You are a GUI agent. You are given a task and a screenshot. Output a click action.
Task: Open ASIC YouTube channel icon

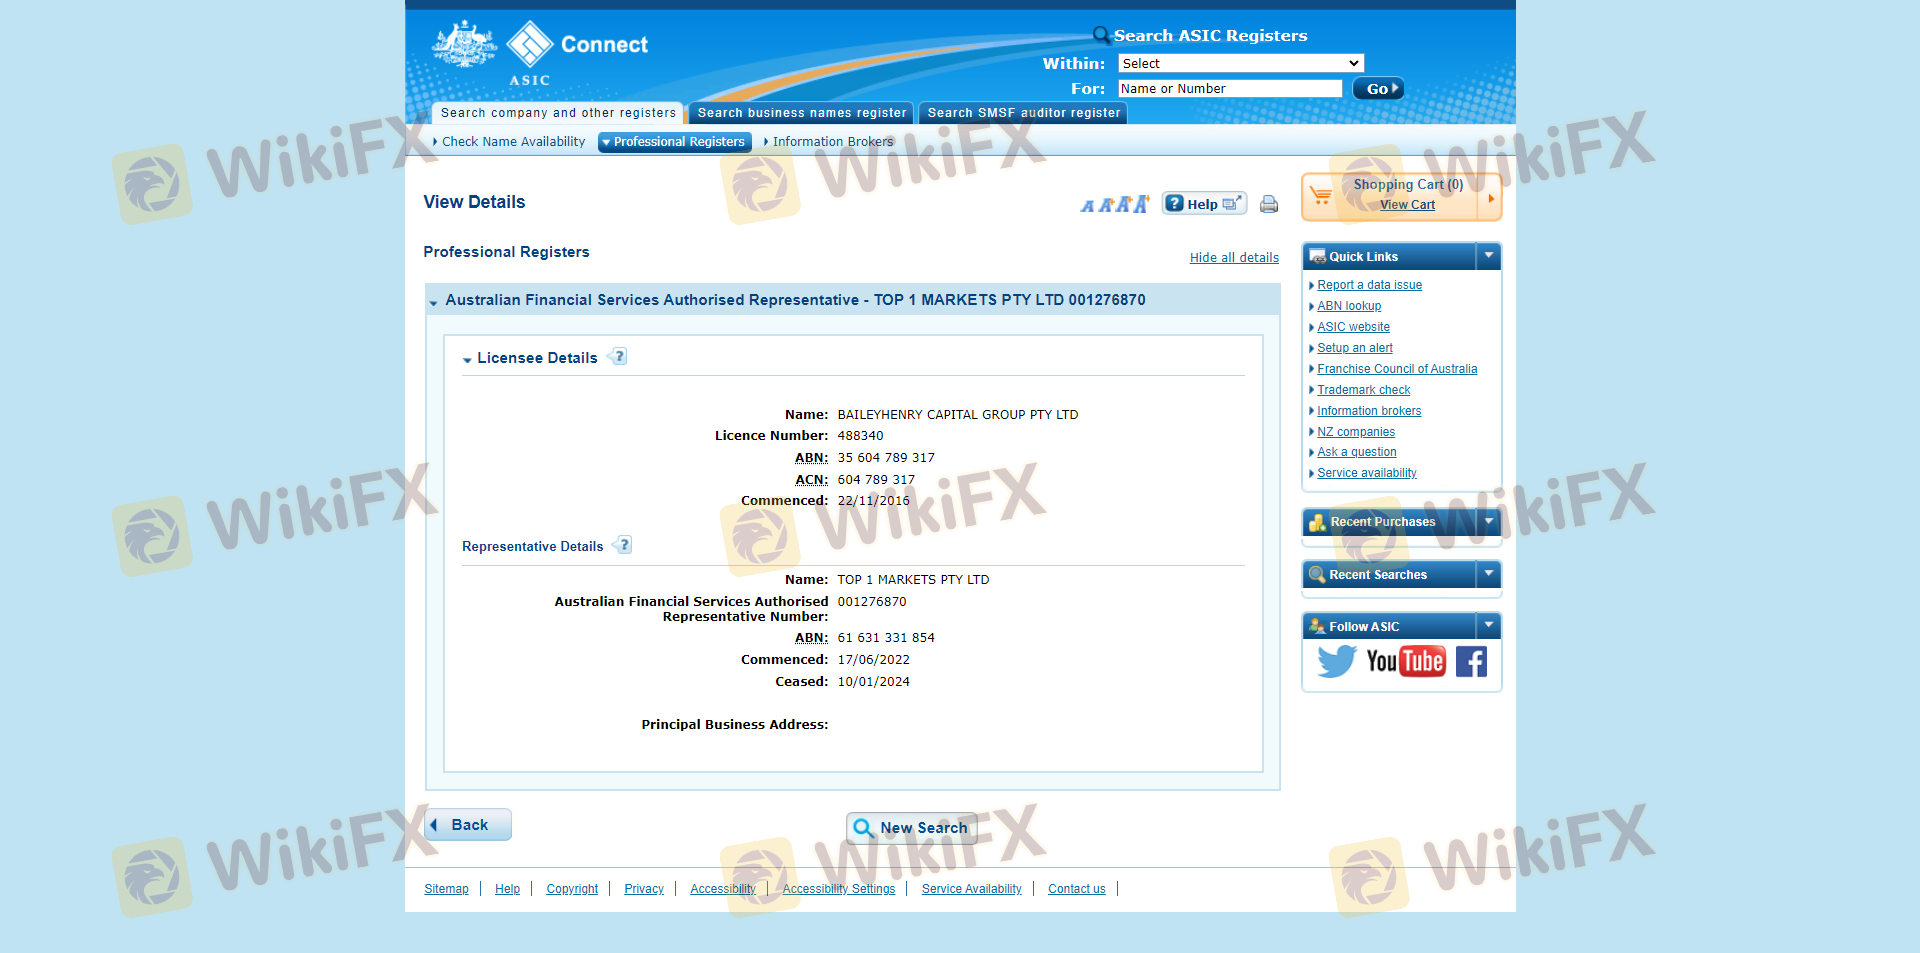1405,661
